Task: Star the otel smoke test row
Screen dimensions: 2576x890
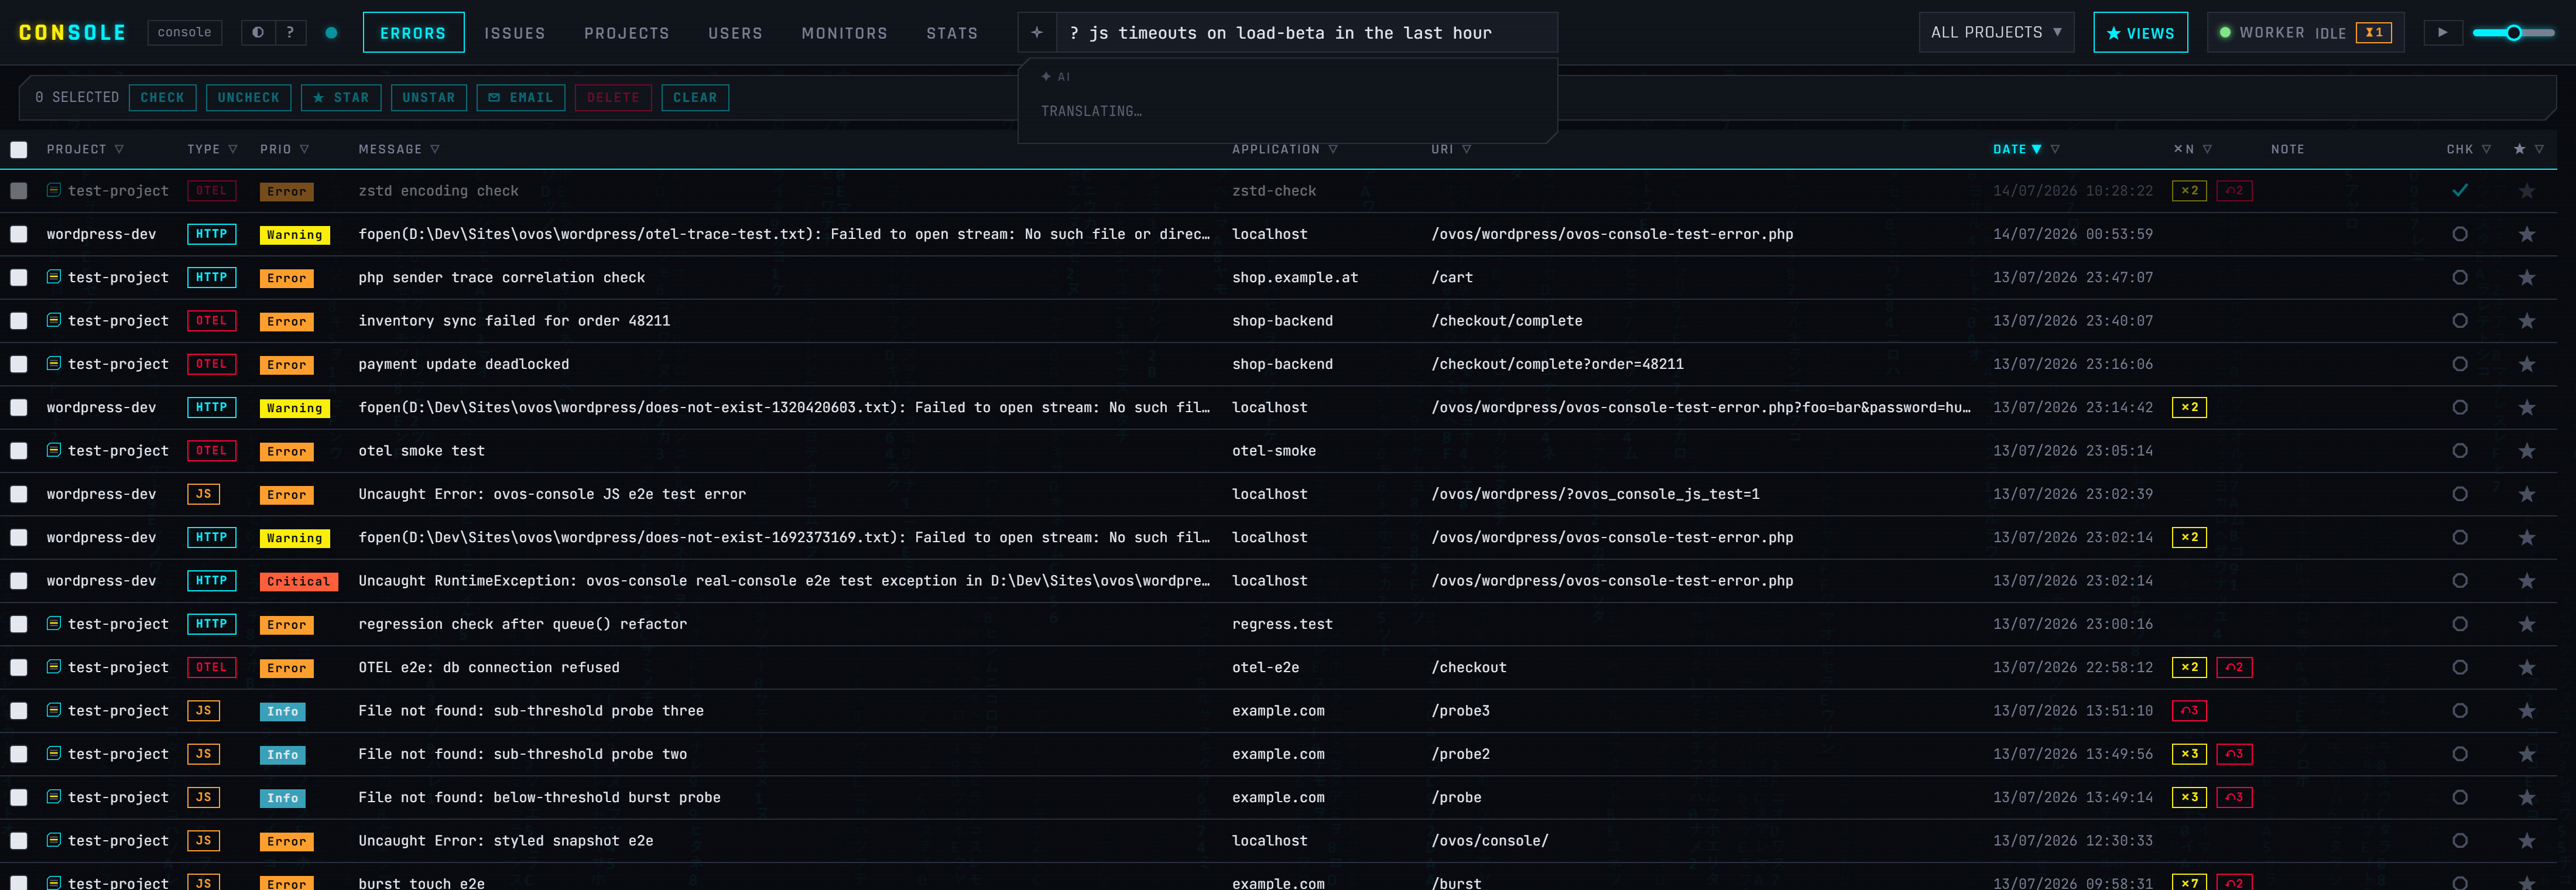Action: (x=2526, y=451)
